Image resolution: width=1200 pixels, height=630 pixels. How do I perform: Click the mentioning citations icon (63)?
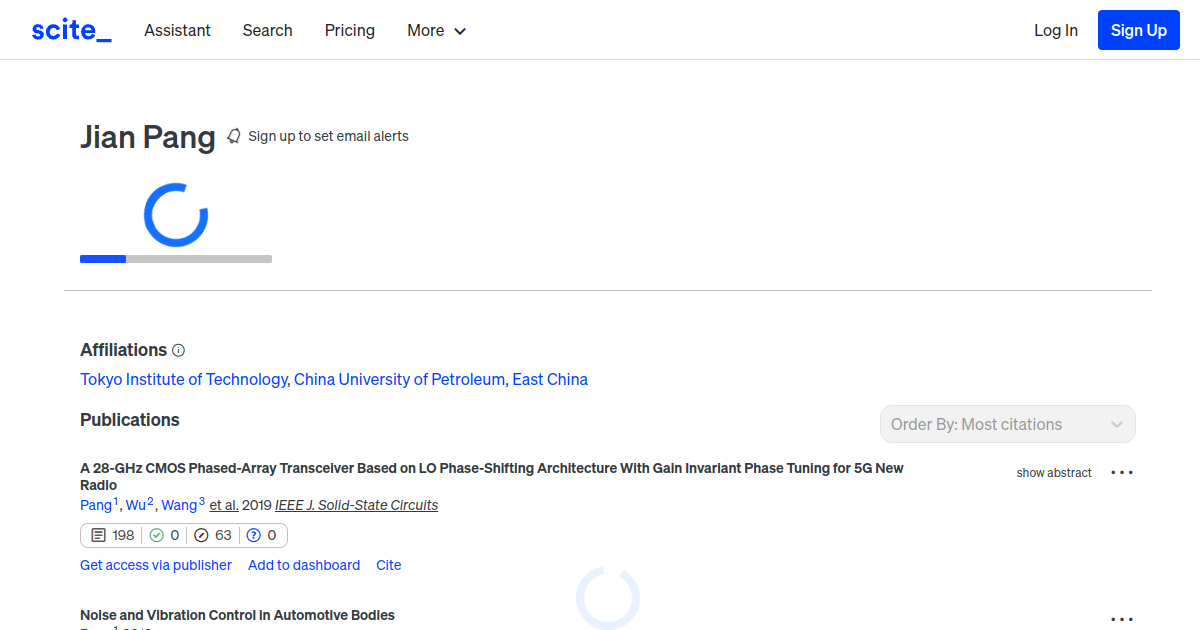coord(201,535)
